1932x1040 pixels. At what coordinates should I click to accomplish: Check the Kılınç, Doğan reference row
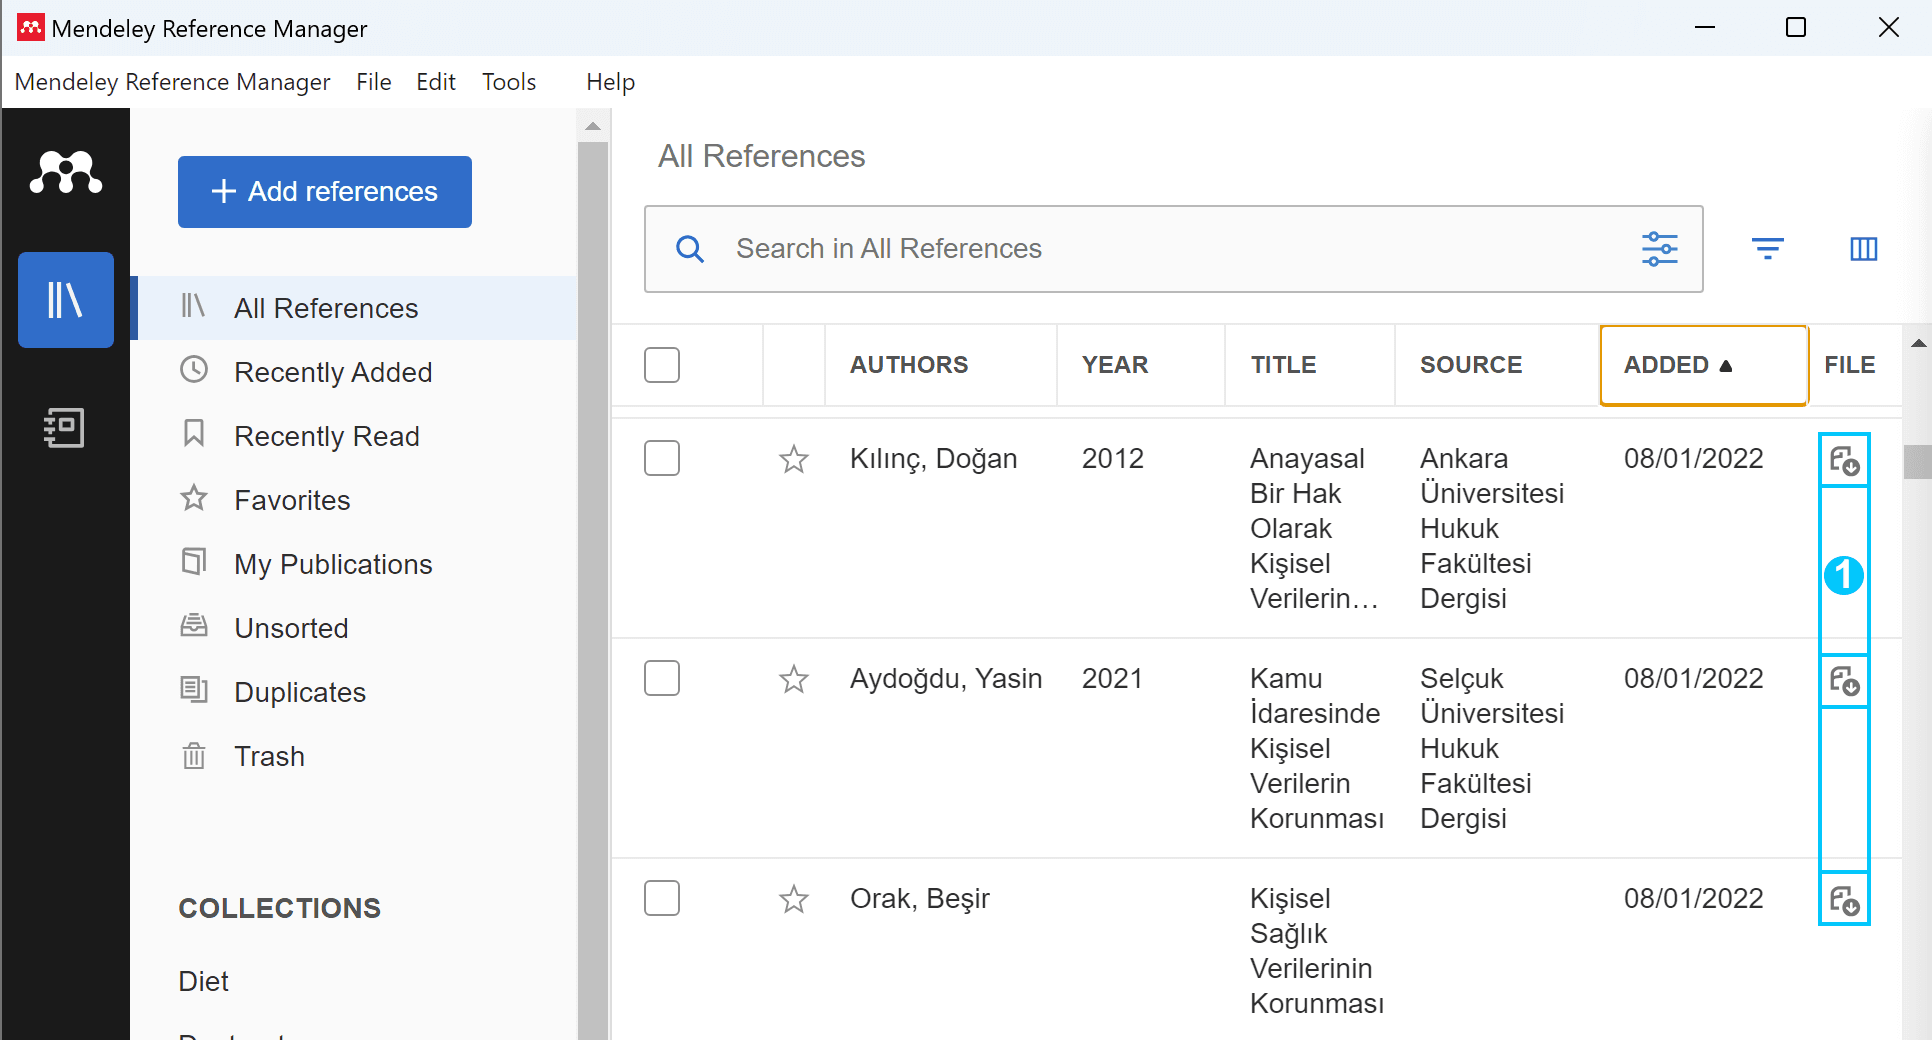tap(662, 458)
